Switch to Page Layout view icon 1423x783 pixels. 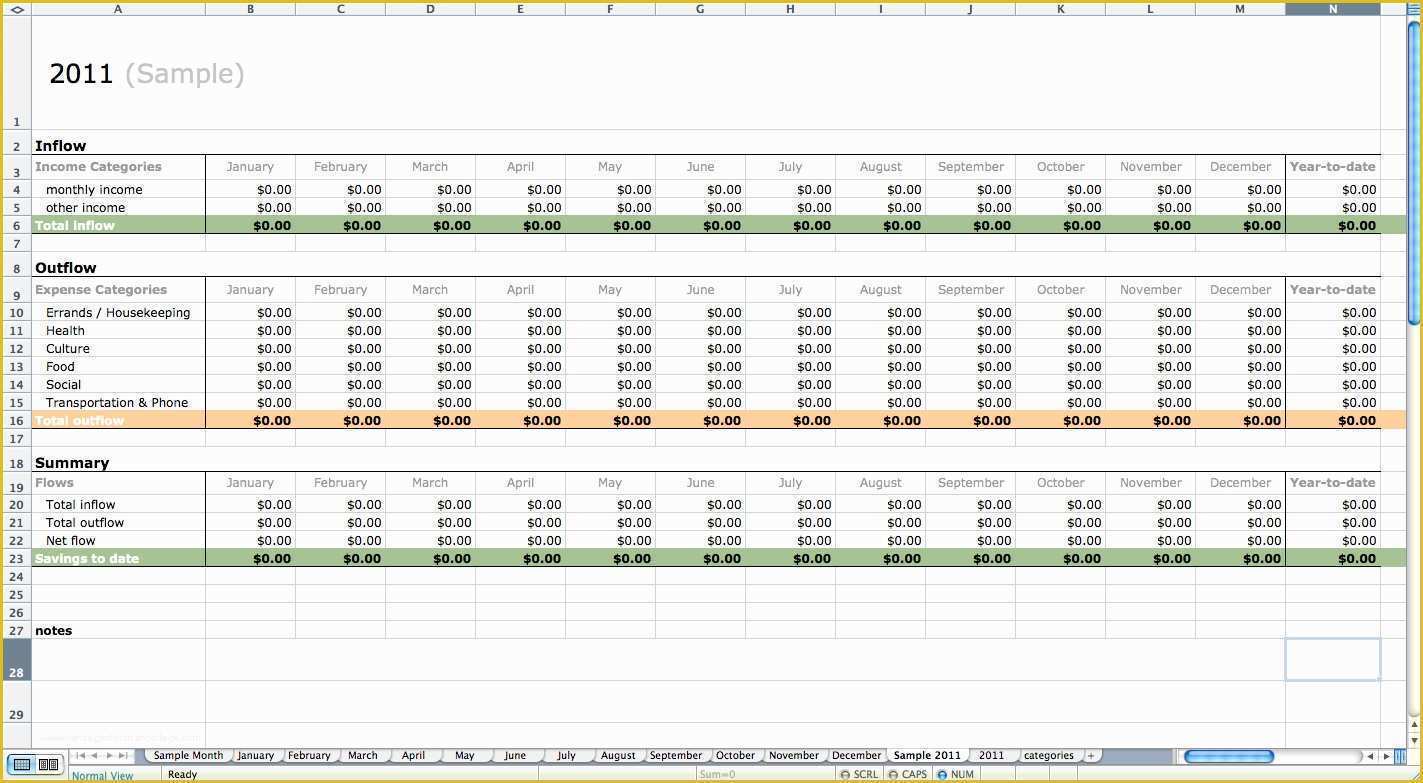[x=48, y=764]
